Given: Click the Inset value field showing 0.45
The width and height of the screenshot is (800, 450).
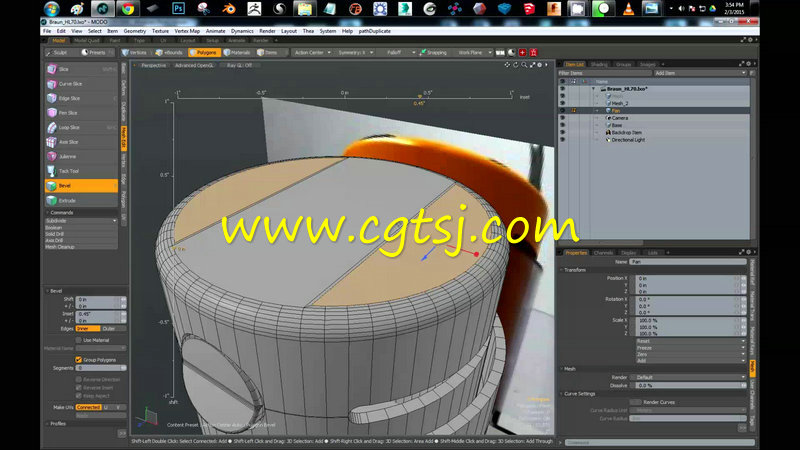Looking at the screenshot, I should coord(101,314).
